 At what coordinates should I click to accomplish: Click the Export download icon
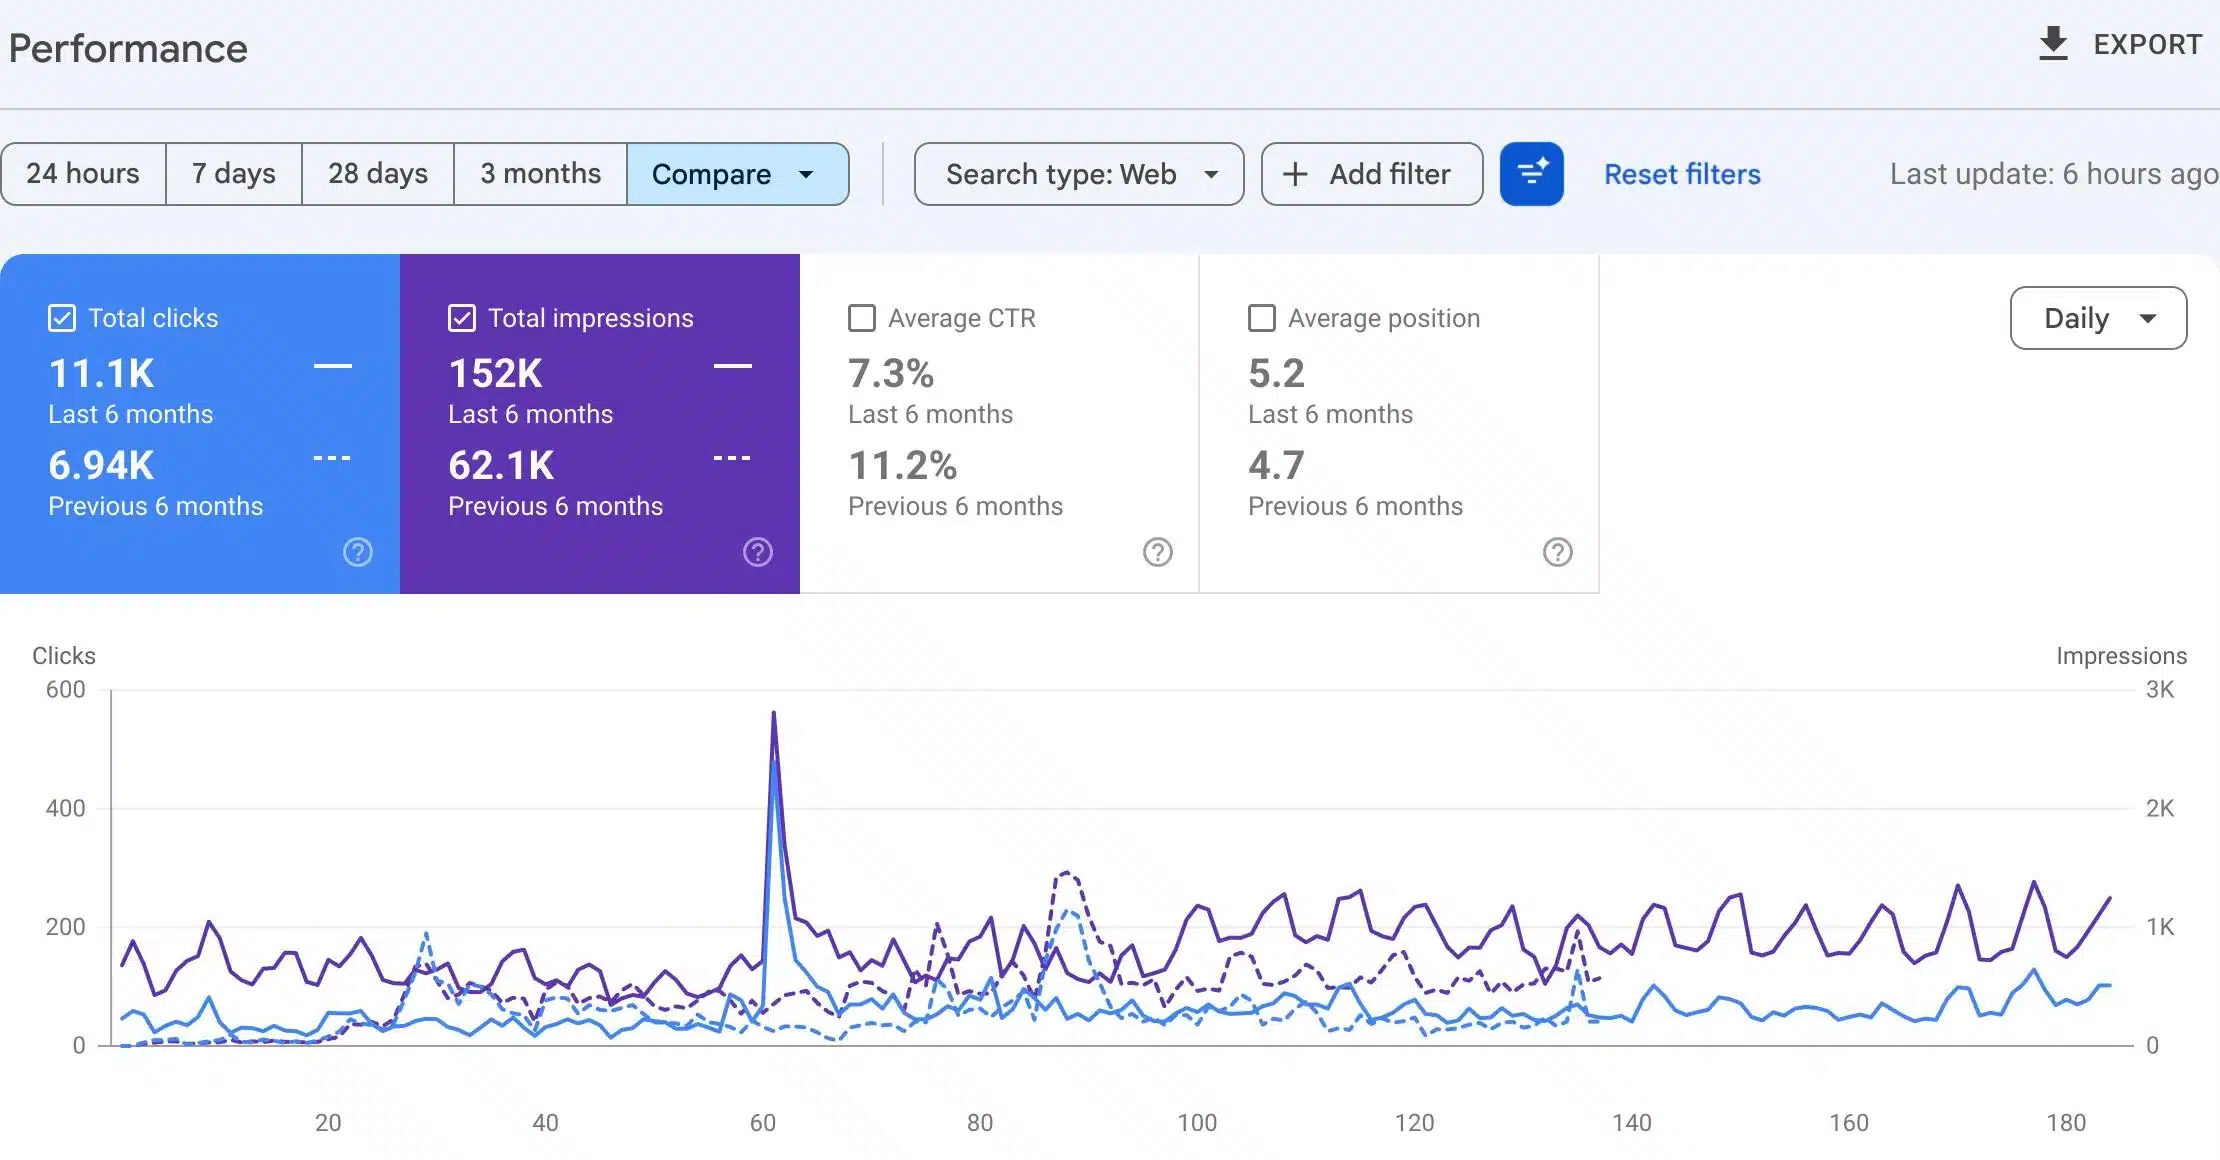(x=2053, y=44)
